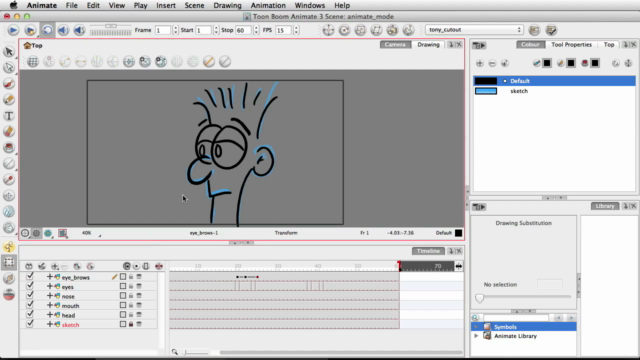
Task: Open the Drawing menu
Action: click(227, 5)
